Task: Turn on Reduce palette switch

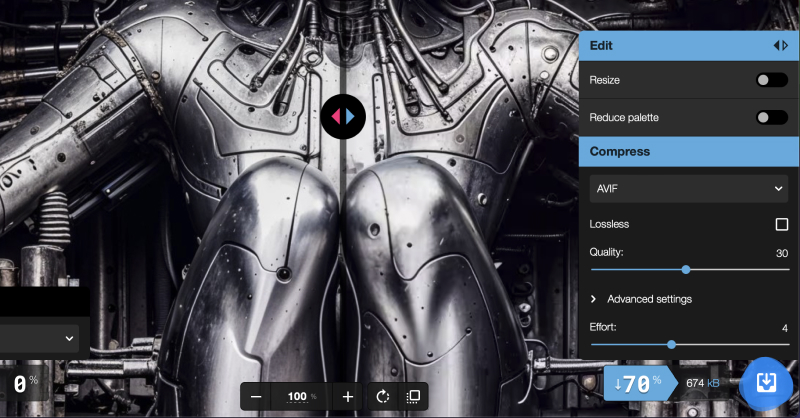Action: coord(771,118)
